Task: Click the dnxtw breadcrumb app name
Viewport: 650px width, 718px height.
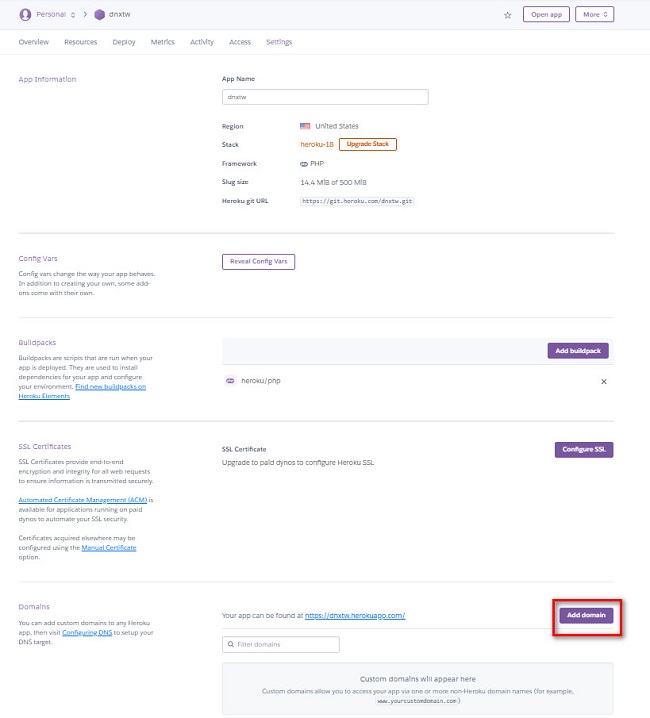Action: [x=120, y=15]
